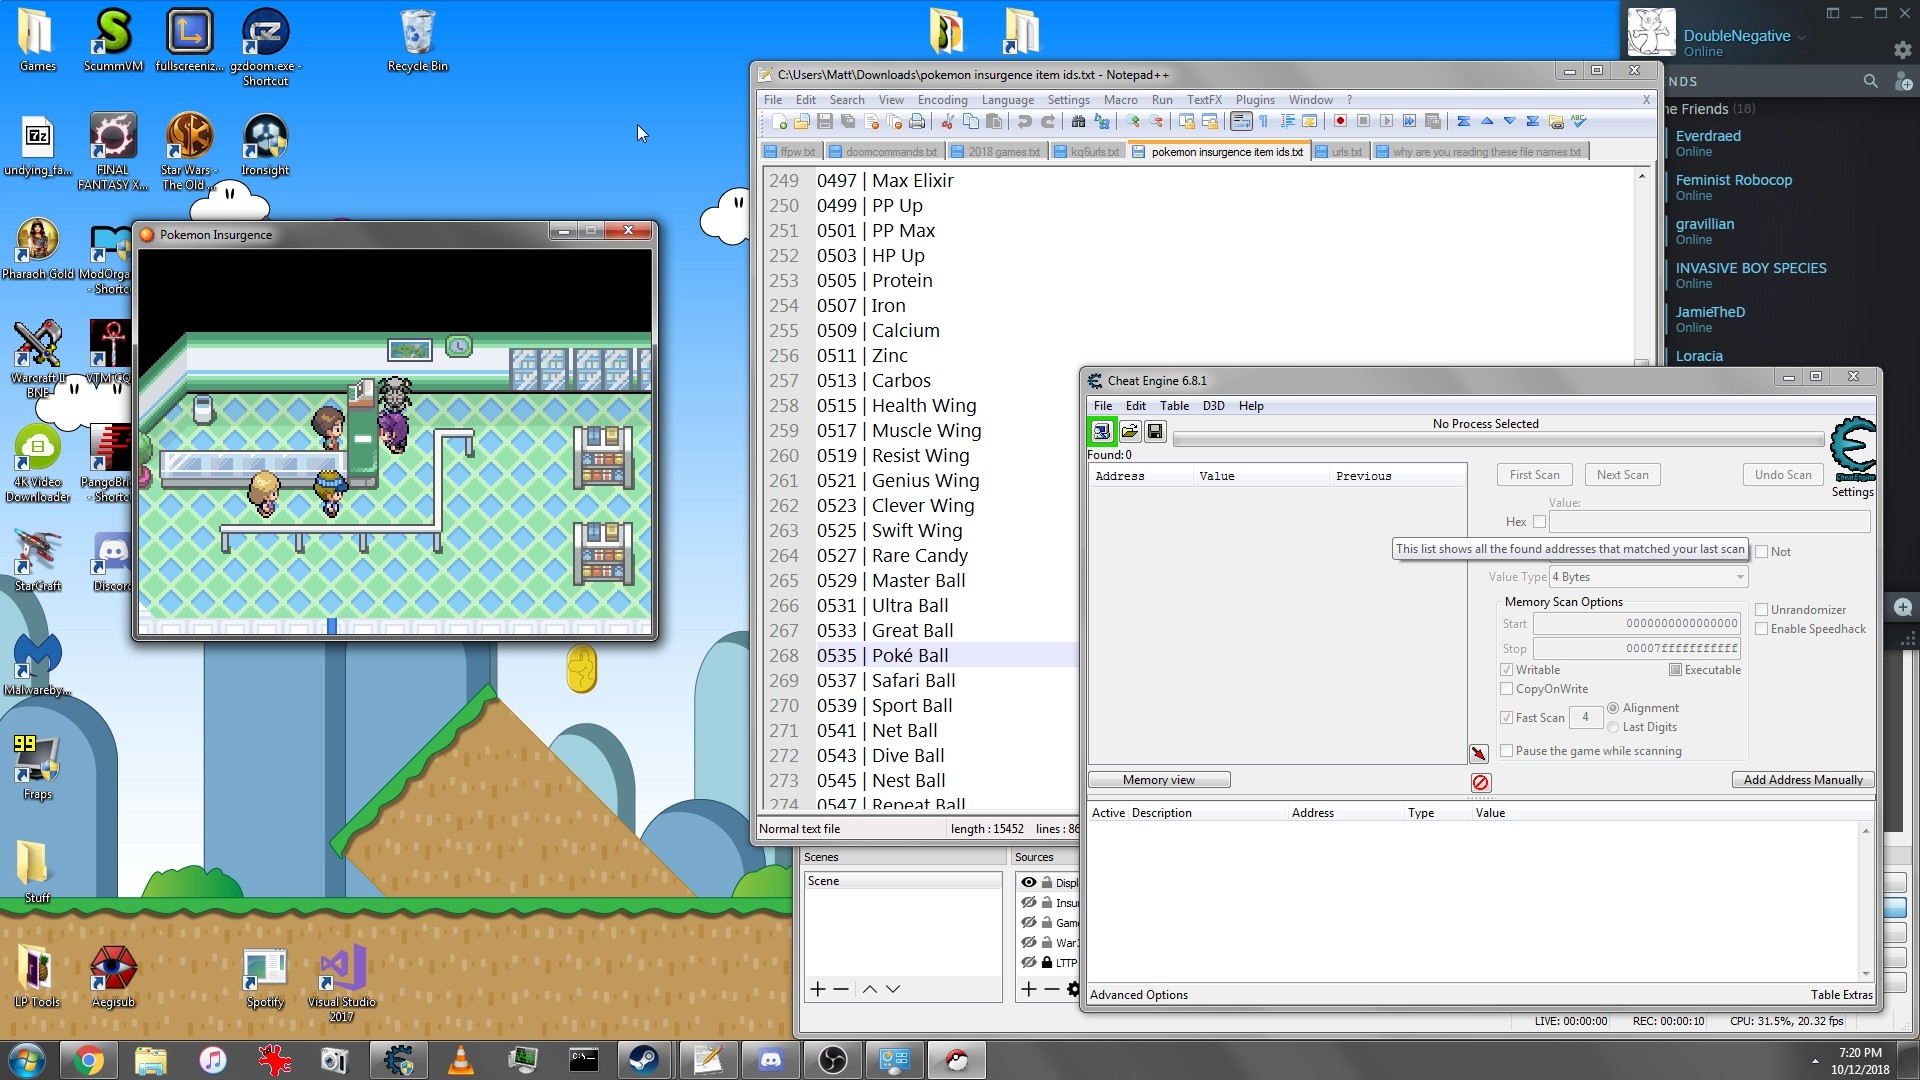Open Chrome from the taskbar
Viewport: 1920px width, 1080px height.
click(x=88, y=1060)
